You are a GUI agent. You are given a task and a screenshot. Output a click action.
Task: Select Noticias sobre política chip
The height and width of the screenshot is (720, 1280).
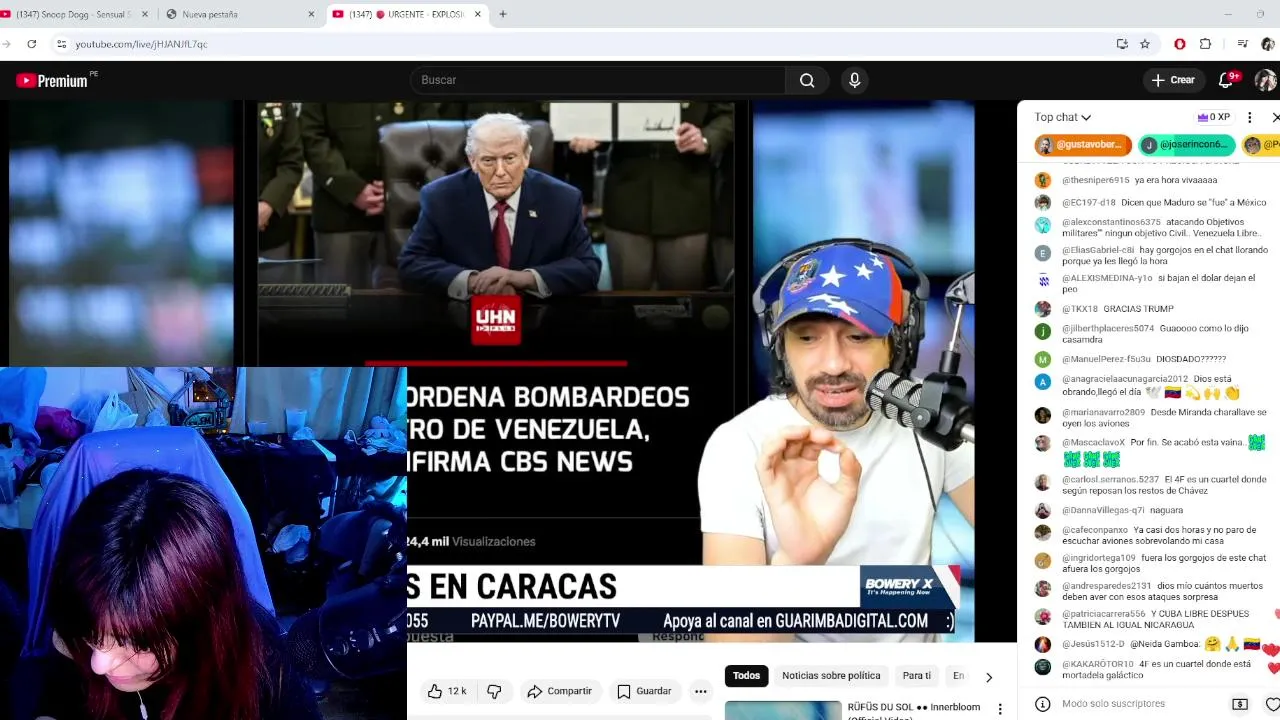click(831, 676)
